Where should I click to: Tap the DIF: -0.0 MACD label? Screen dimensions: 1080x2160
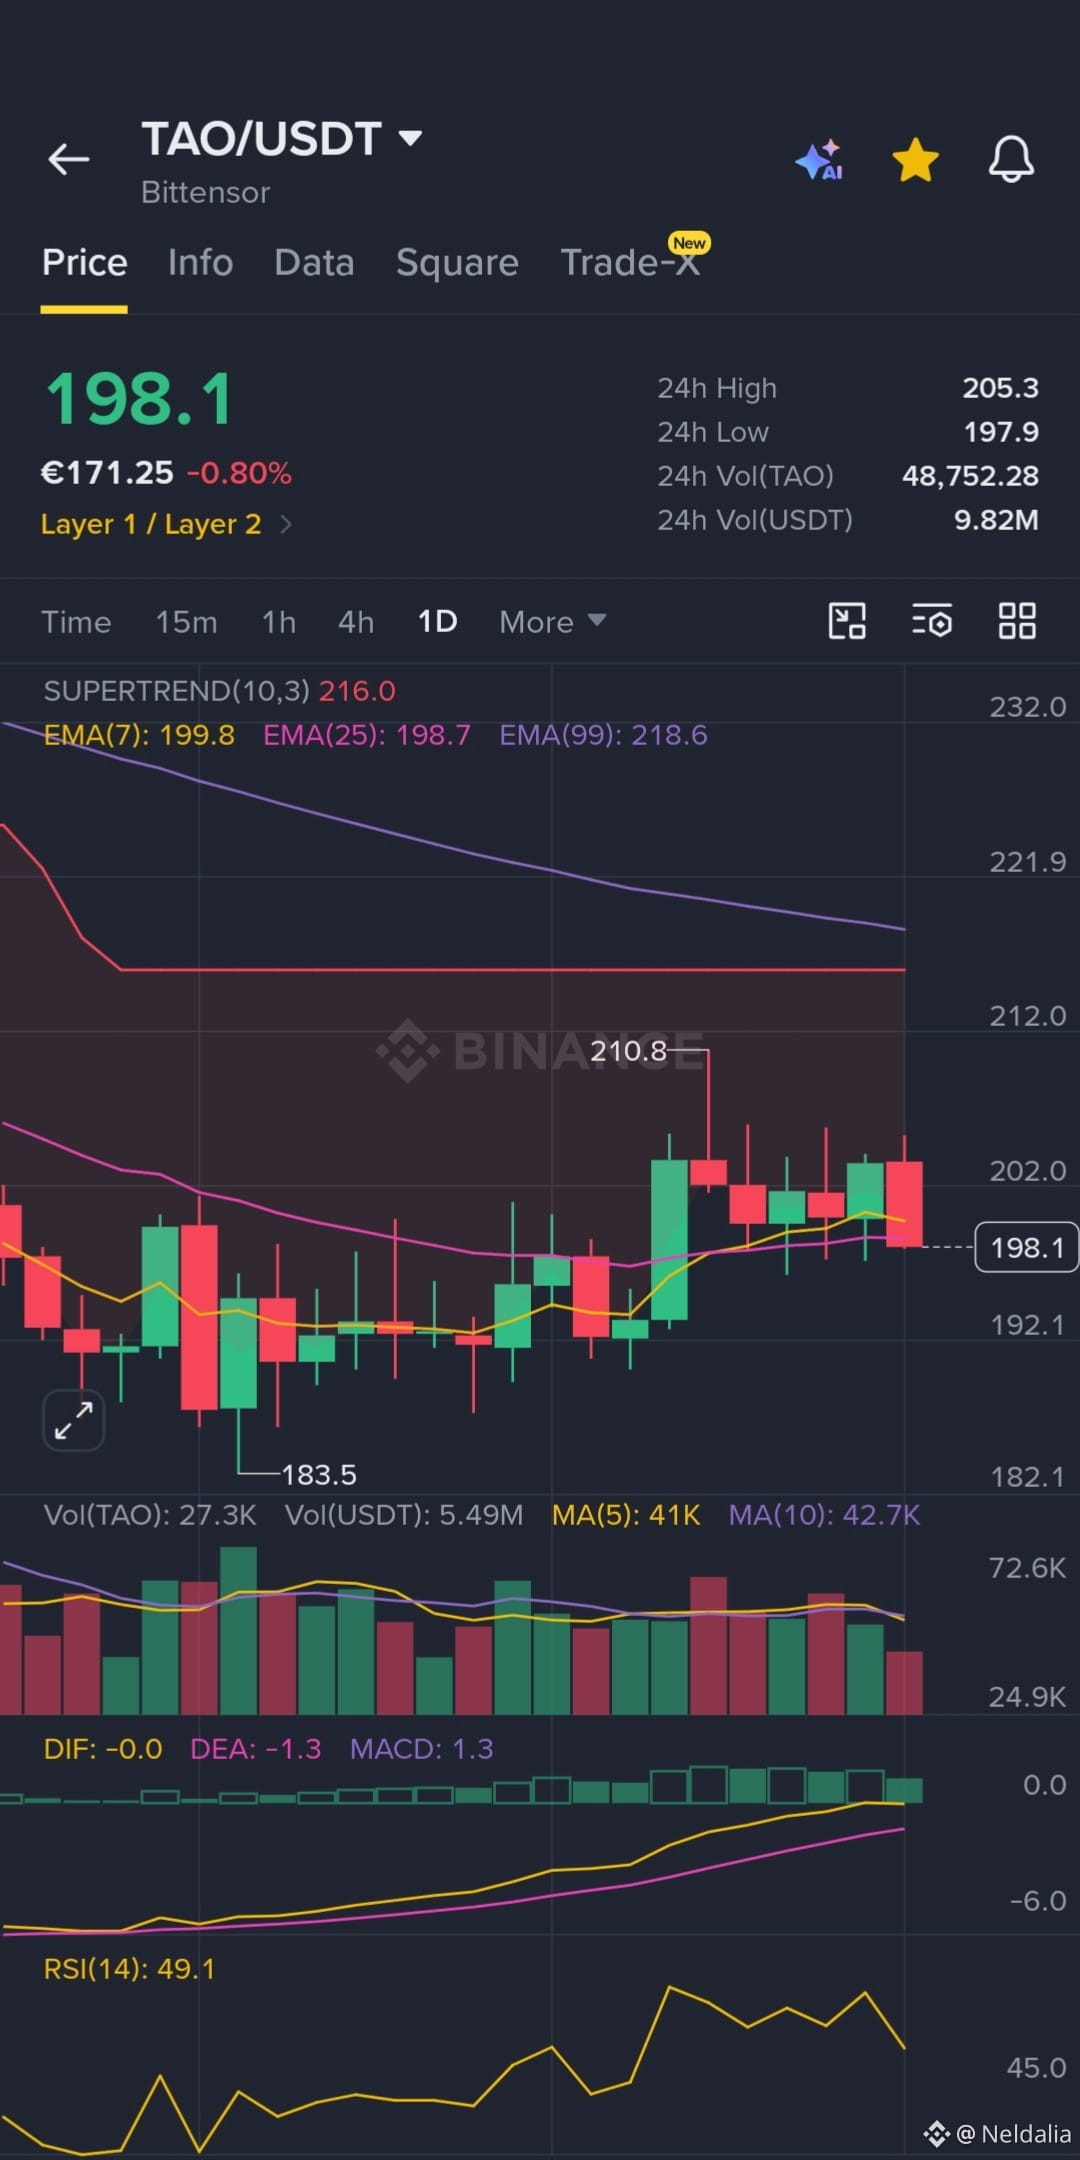[x=103, y=1749]
